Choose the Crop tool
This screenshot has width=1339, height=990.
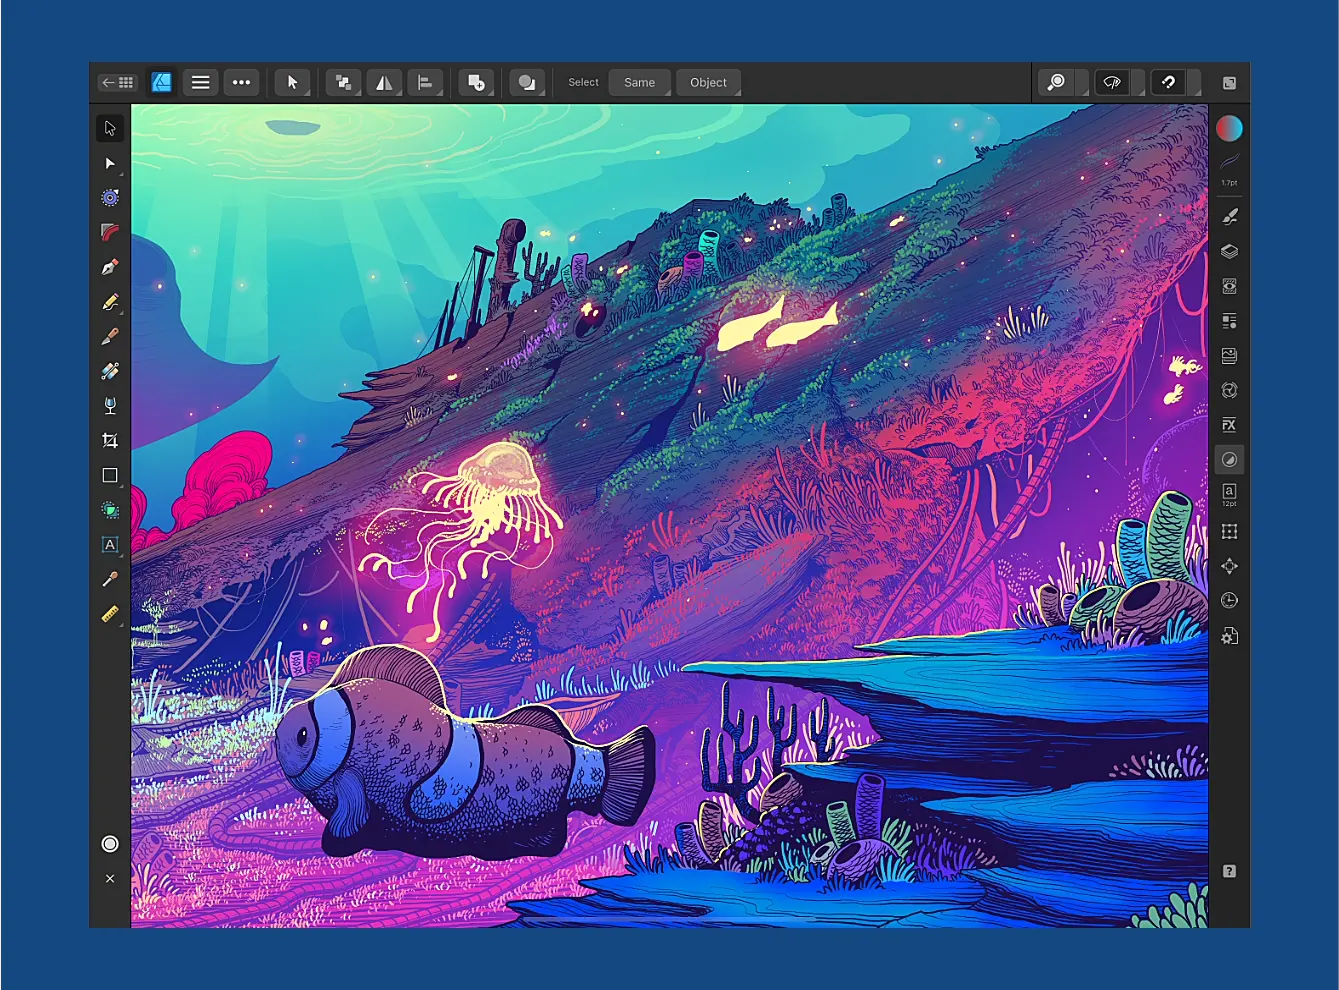click(x=110, y=441)
